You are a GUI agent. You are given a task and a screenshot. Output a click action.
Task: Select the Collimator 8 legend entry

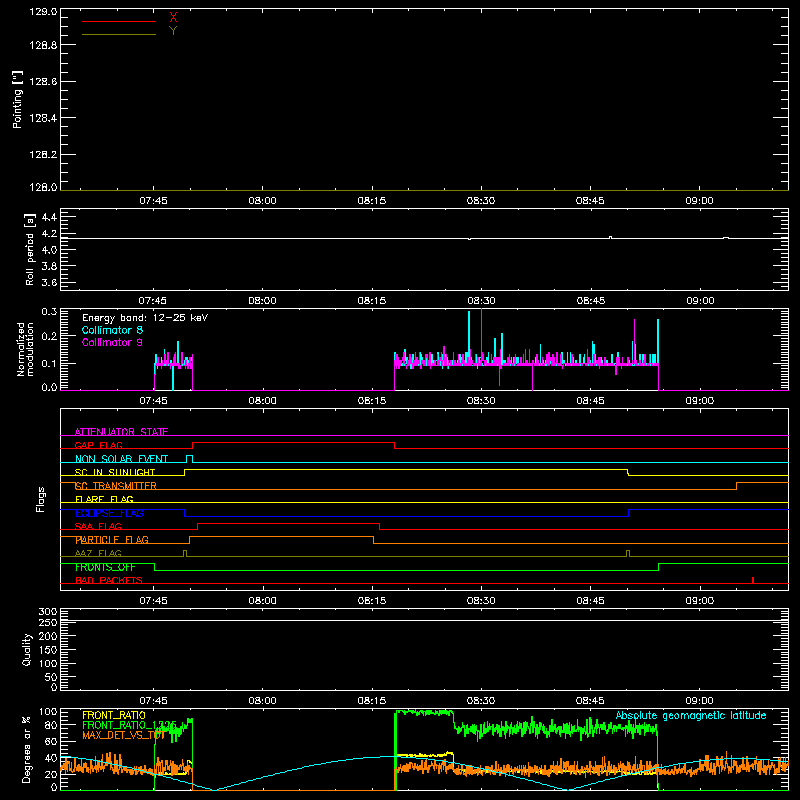(112, 330)
